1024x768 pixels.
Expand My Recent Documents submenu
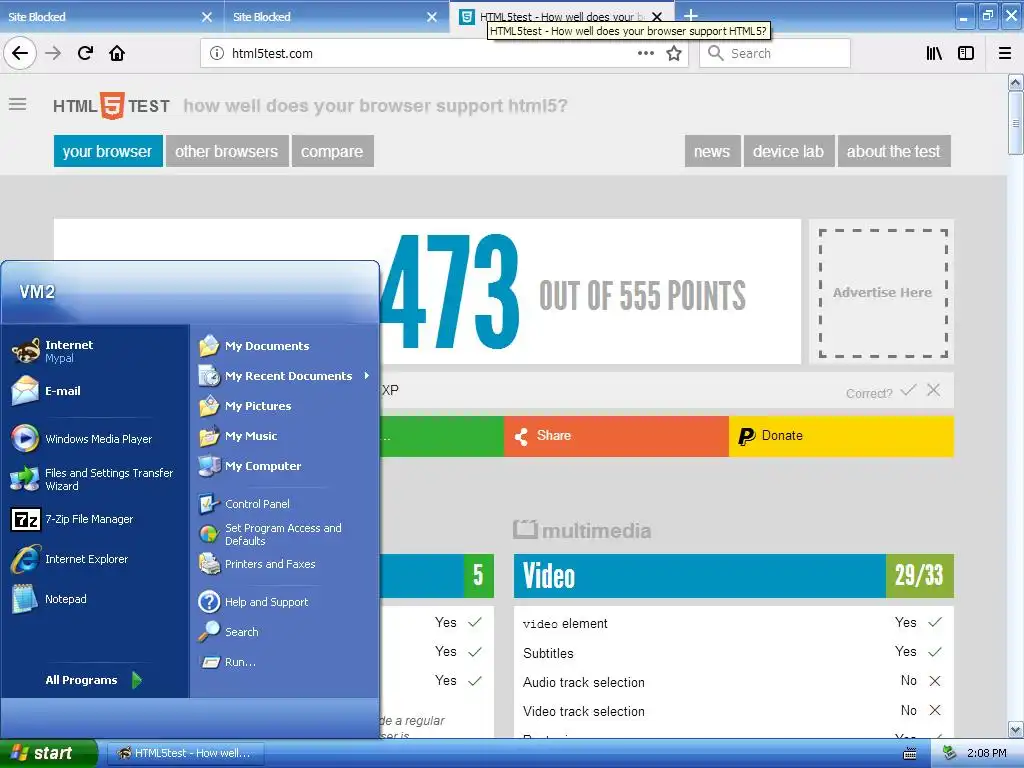(284, 376)
